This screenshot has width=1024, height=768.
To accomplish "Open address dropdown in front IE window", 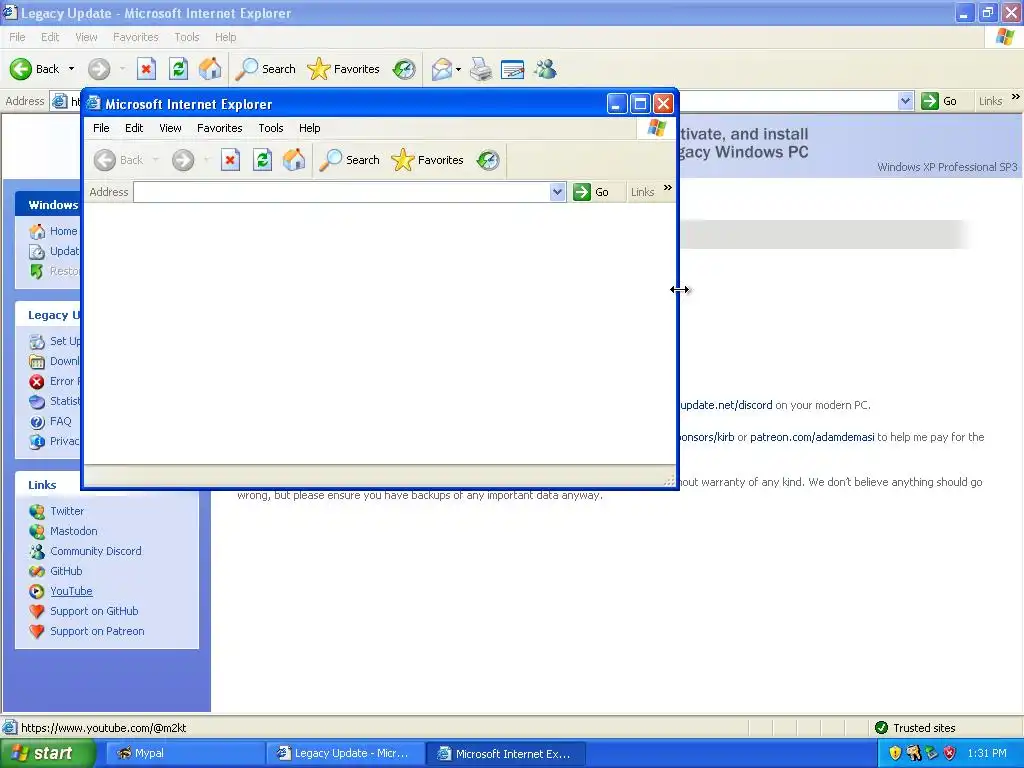I will [x=557, y=192].
